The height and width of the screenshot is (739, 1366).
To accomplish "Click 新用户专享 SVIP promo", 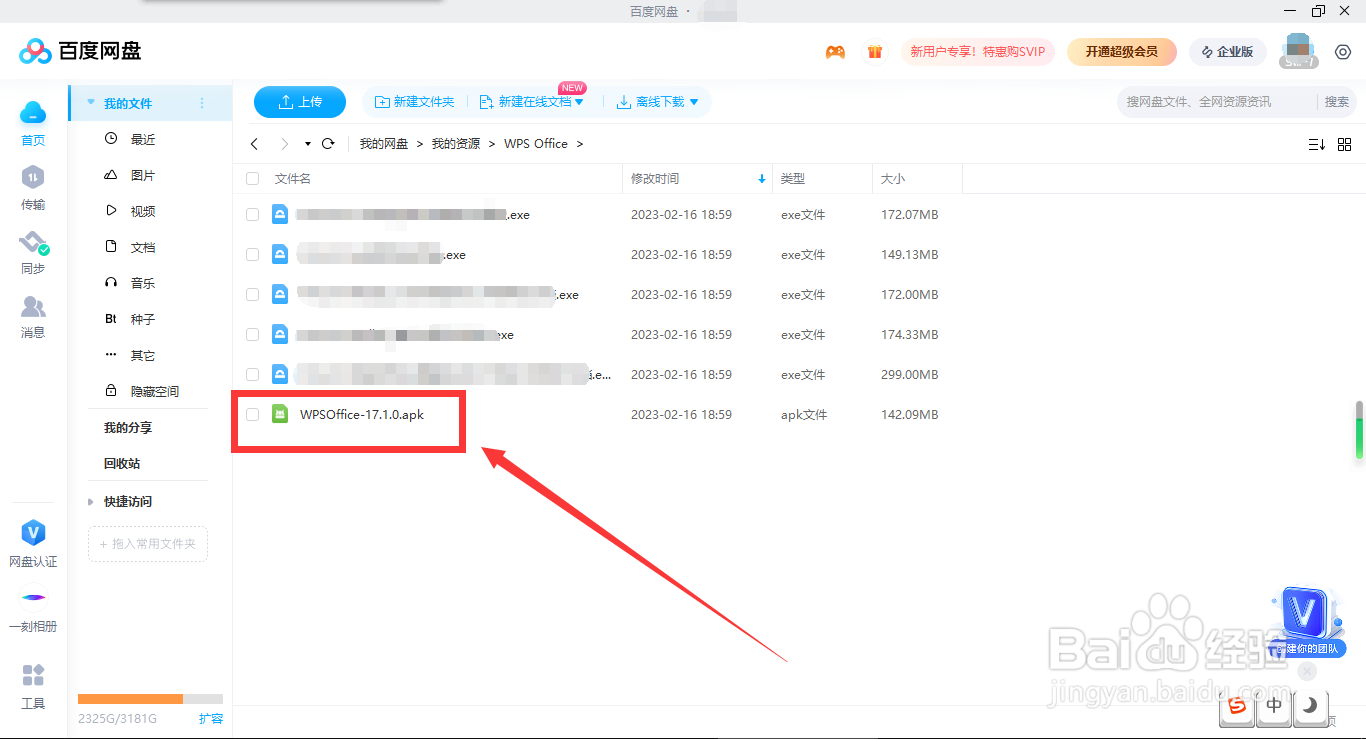I will [x=978, y=51].
